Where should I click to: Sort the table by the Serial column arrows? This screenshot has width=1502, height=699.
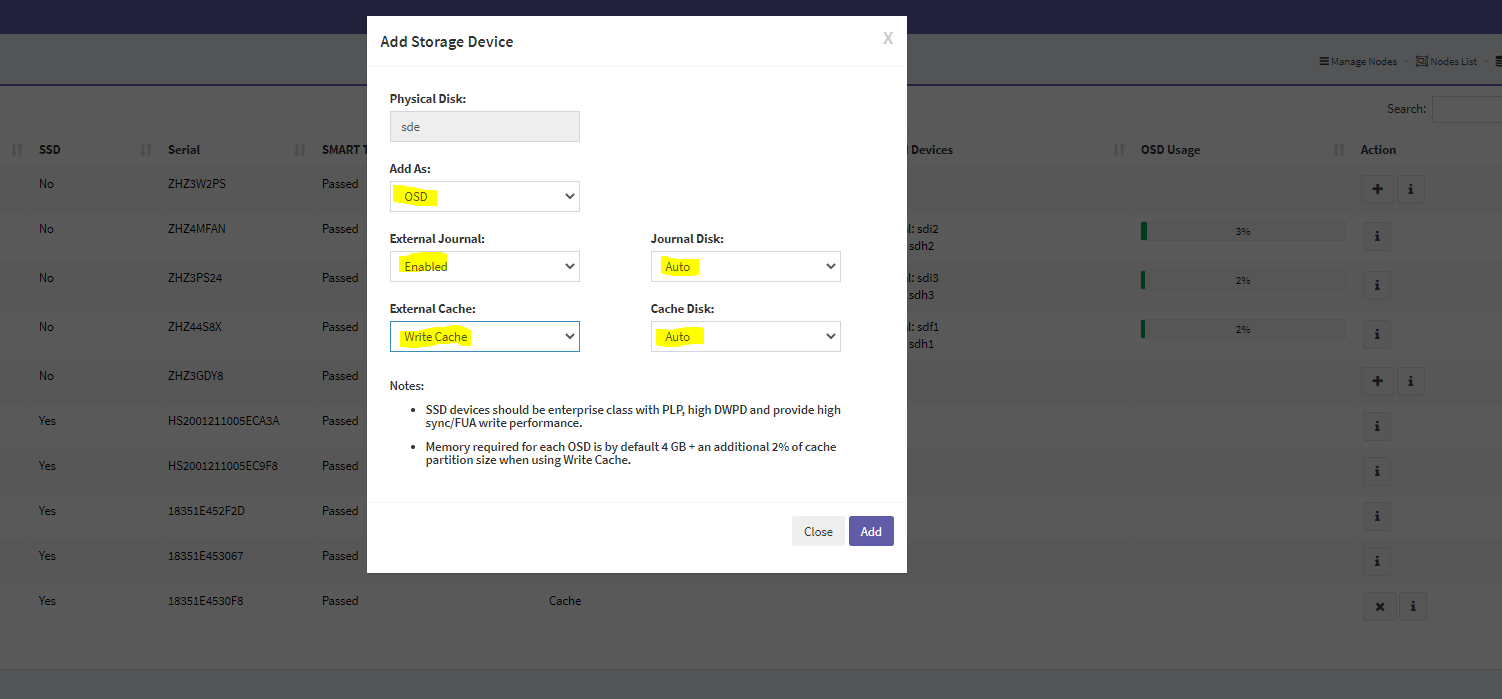point(300,150)
